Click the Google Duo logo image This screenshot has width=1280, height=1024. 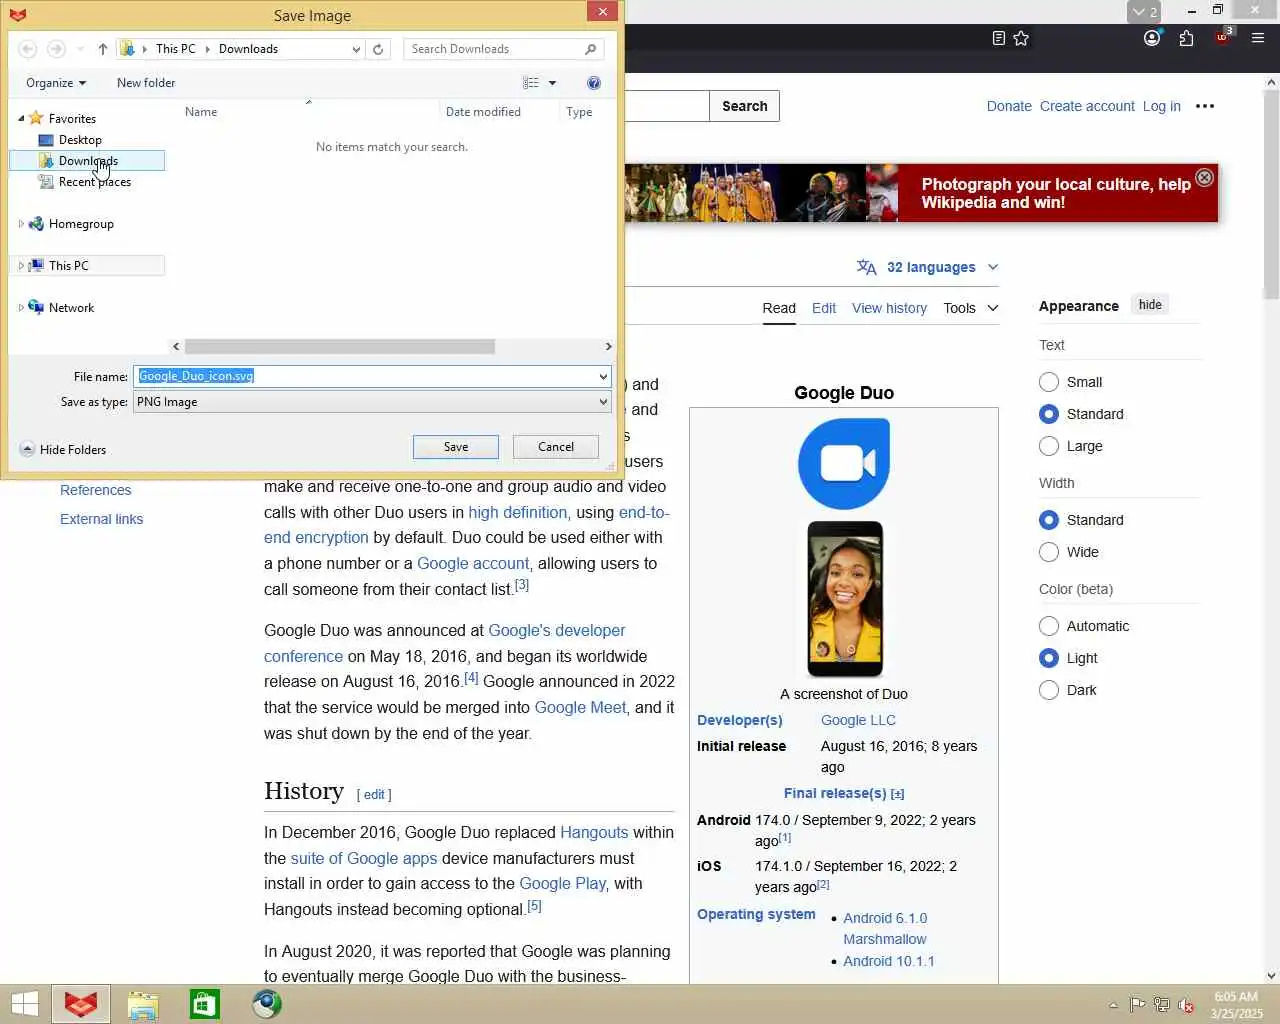[844, 464]
